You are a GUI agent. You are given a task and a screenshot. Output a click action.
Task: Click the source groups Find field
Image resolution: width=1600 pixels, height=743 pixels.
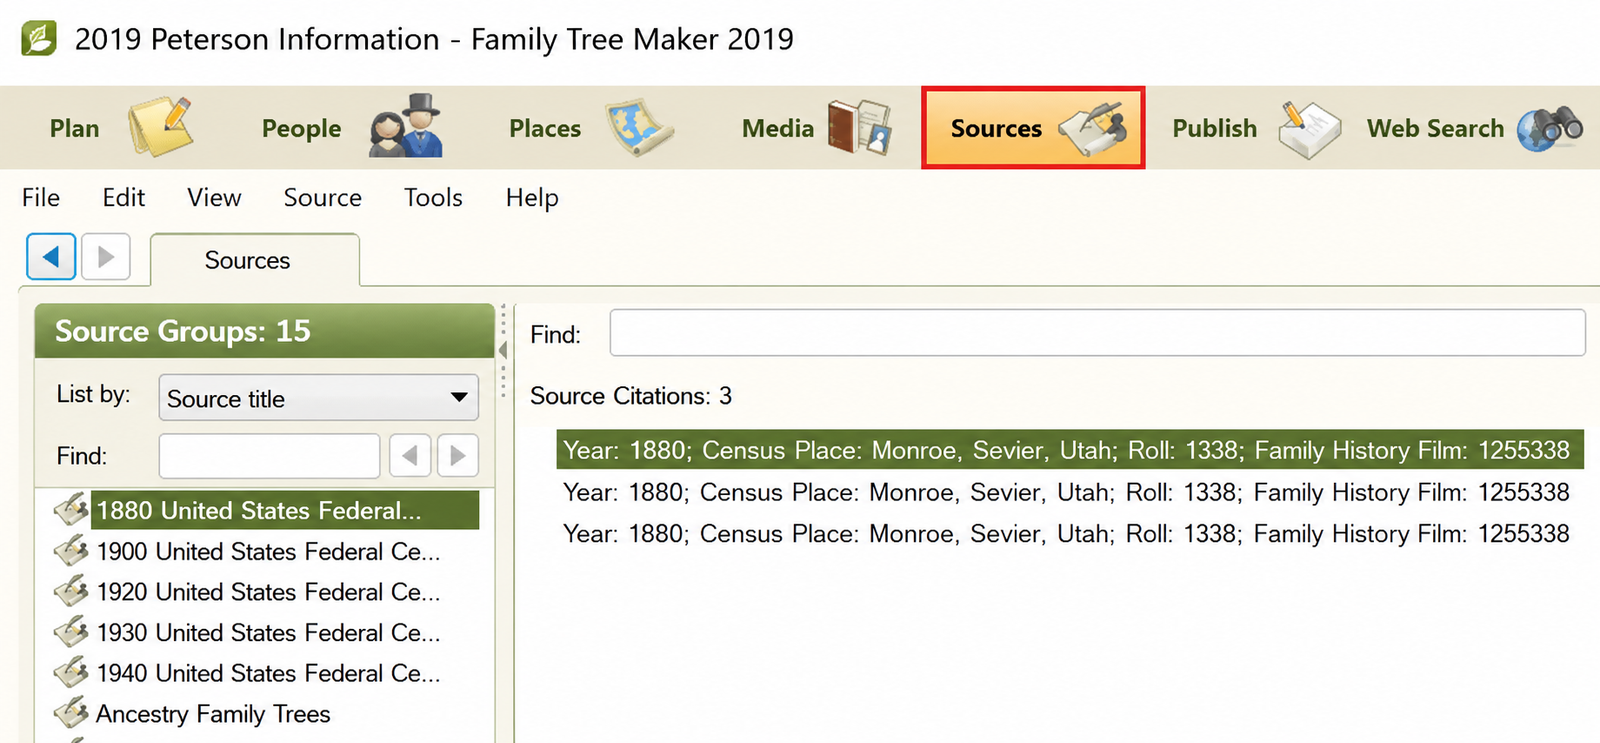click(269, 456)
